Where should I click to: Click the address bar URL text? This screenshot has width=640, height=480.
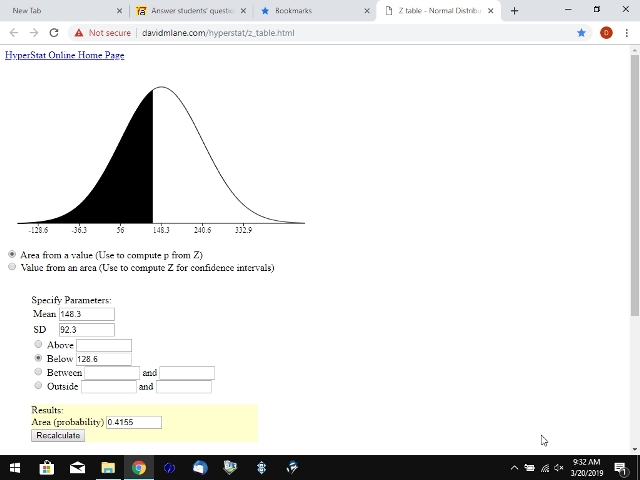pyautogui.click(x=218, y=33)
